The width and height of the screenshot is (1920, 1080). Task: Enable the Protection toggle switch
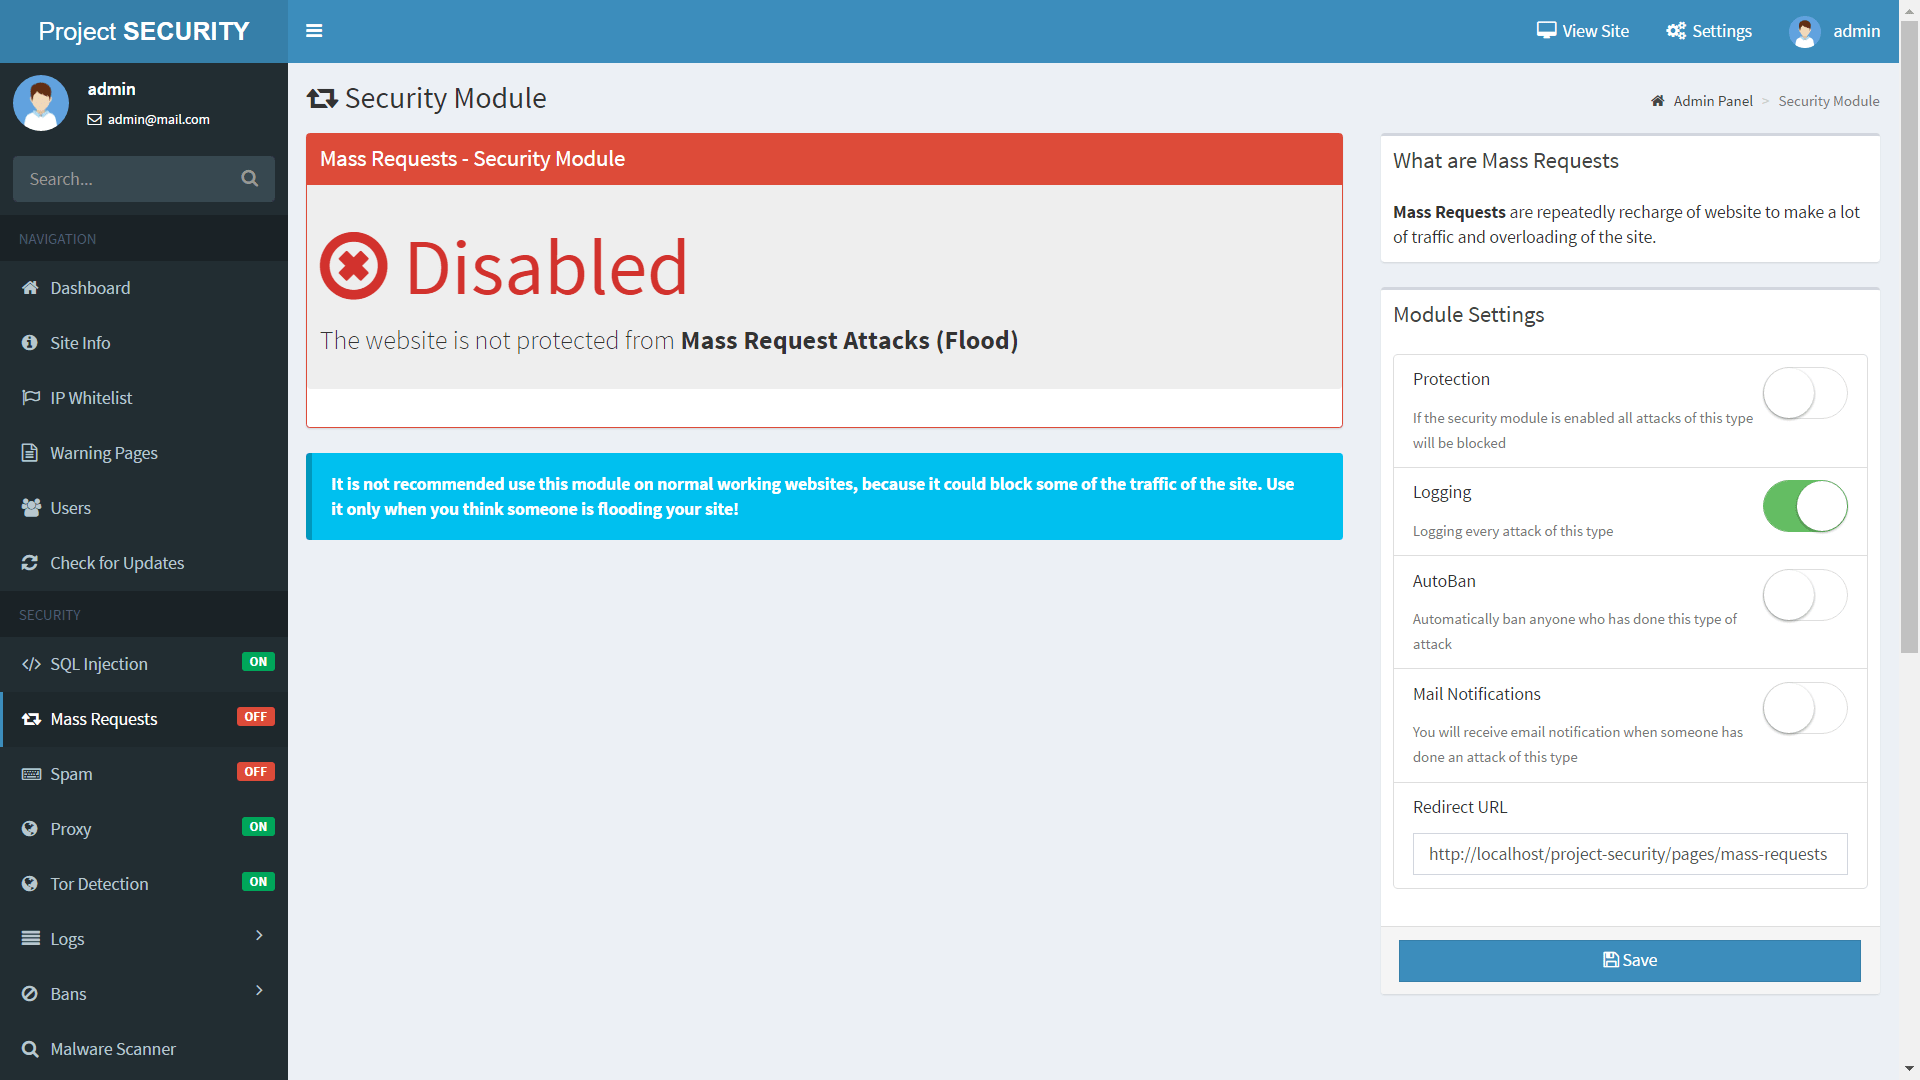(1804, 394)
